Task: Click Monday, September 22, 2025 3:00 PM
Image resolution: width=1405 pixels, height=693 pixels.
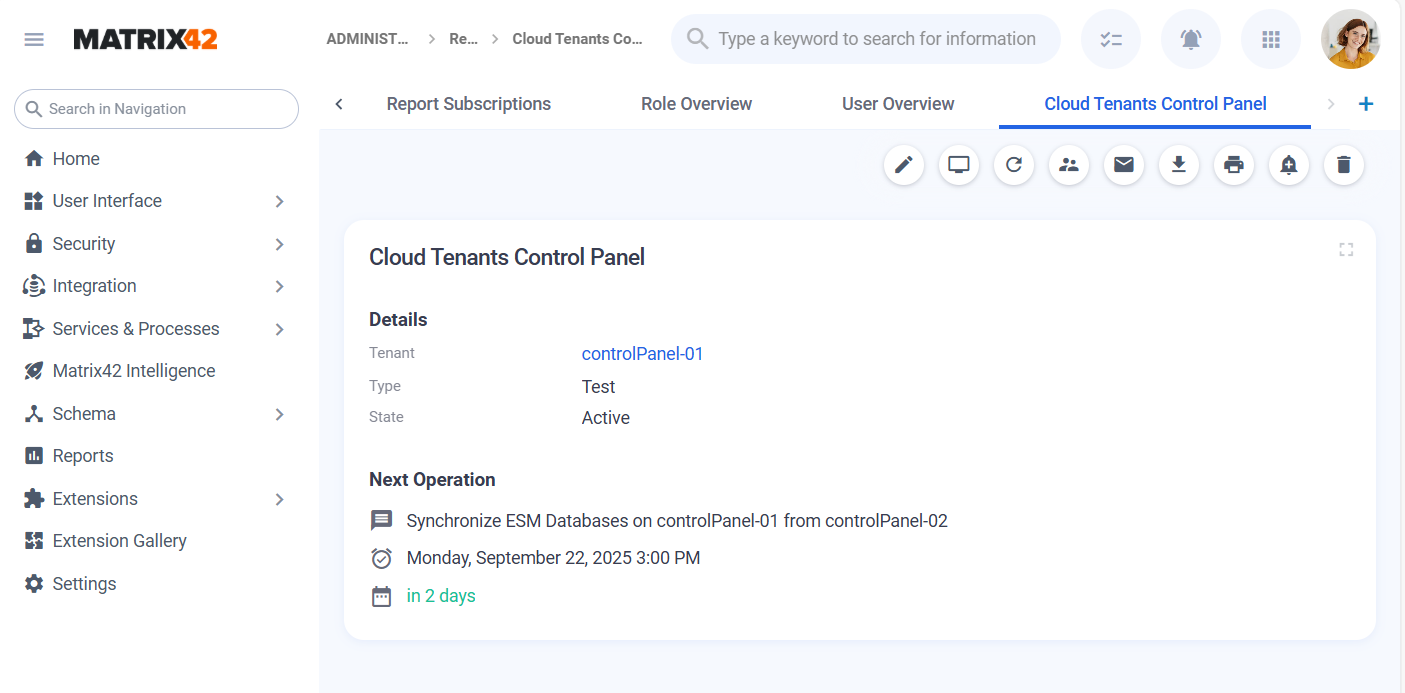Action: tap(553, 558)
